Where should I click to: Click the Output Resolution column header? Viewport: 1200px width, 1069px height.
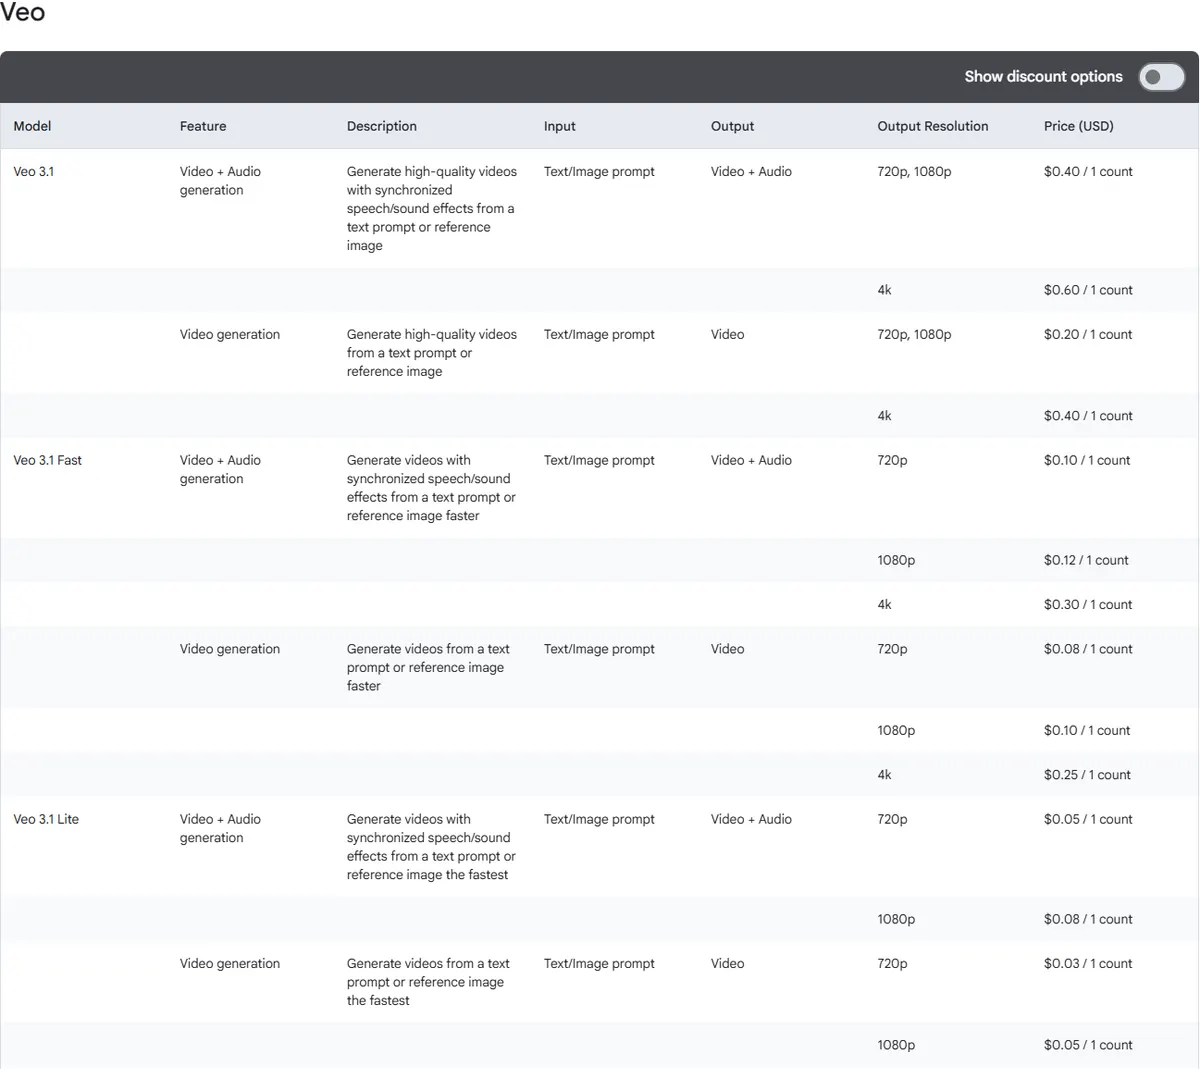coord(933,126)
